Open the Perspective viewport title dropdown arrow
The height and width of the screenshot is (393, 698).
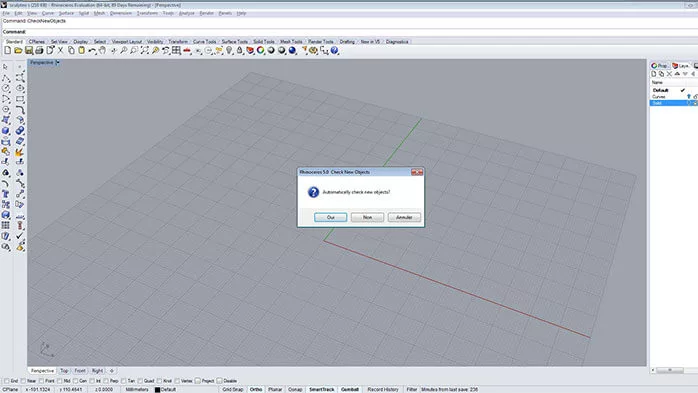(x=57, y=63)
